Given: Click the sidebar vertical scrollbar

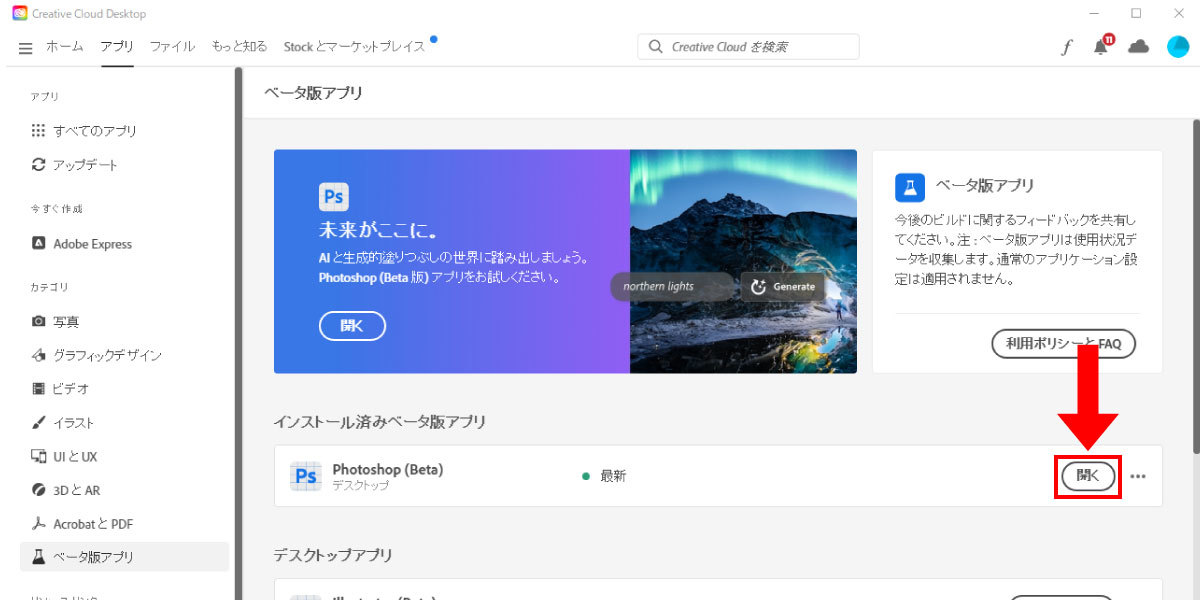Looking at the screenshot, I should pyautogui.click(x=238, y=334).
